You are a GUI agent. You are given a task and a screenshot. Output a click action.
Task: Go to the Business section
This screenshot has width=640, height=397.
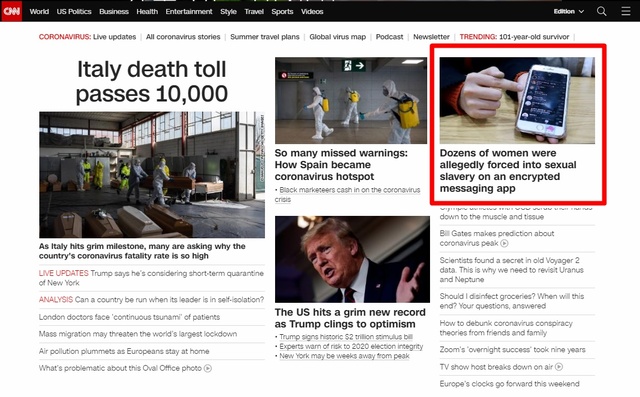point(114,11)
